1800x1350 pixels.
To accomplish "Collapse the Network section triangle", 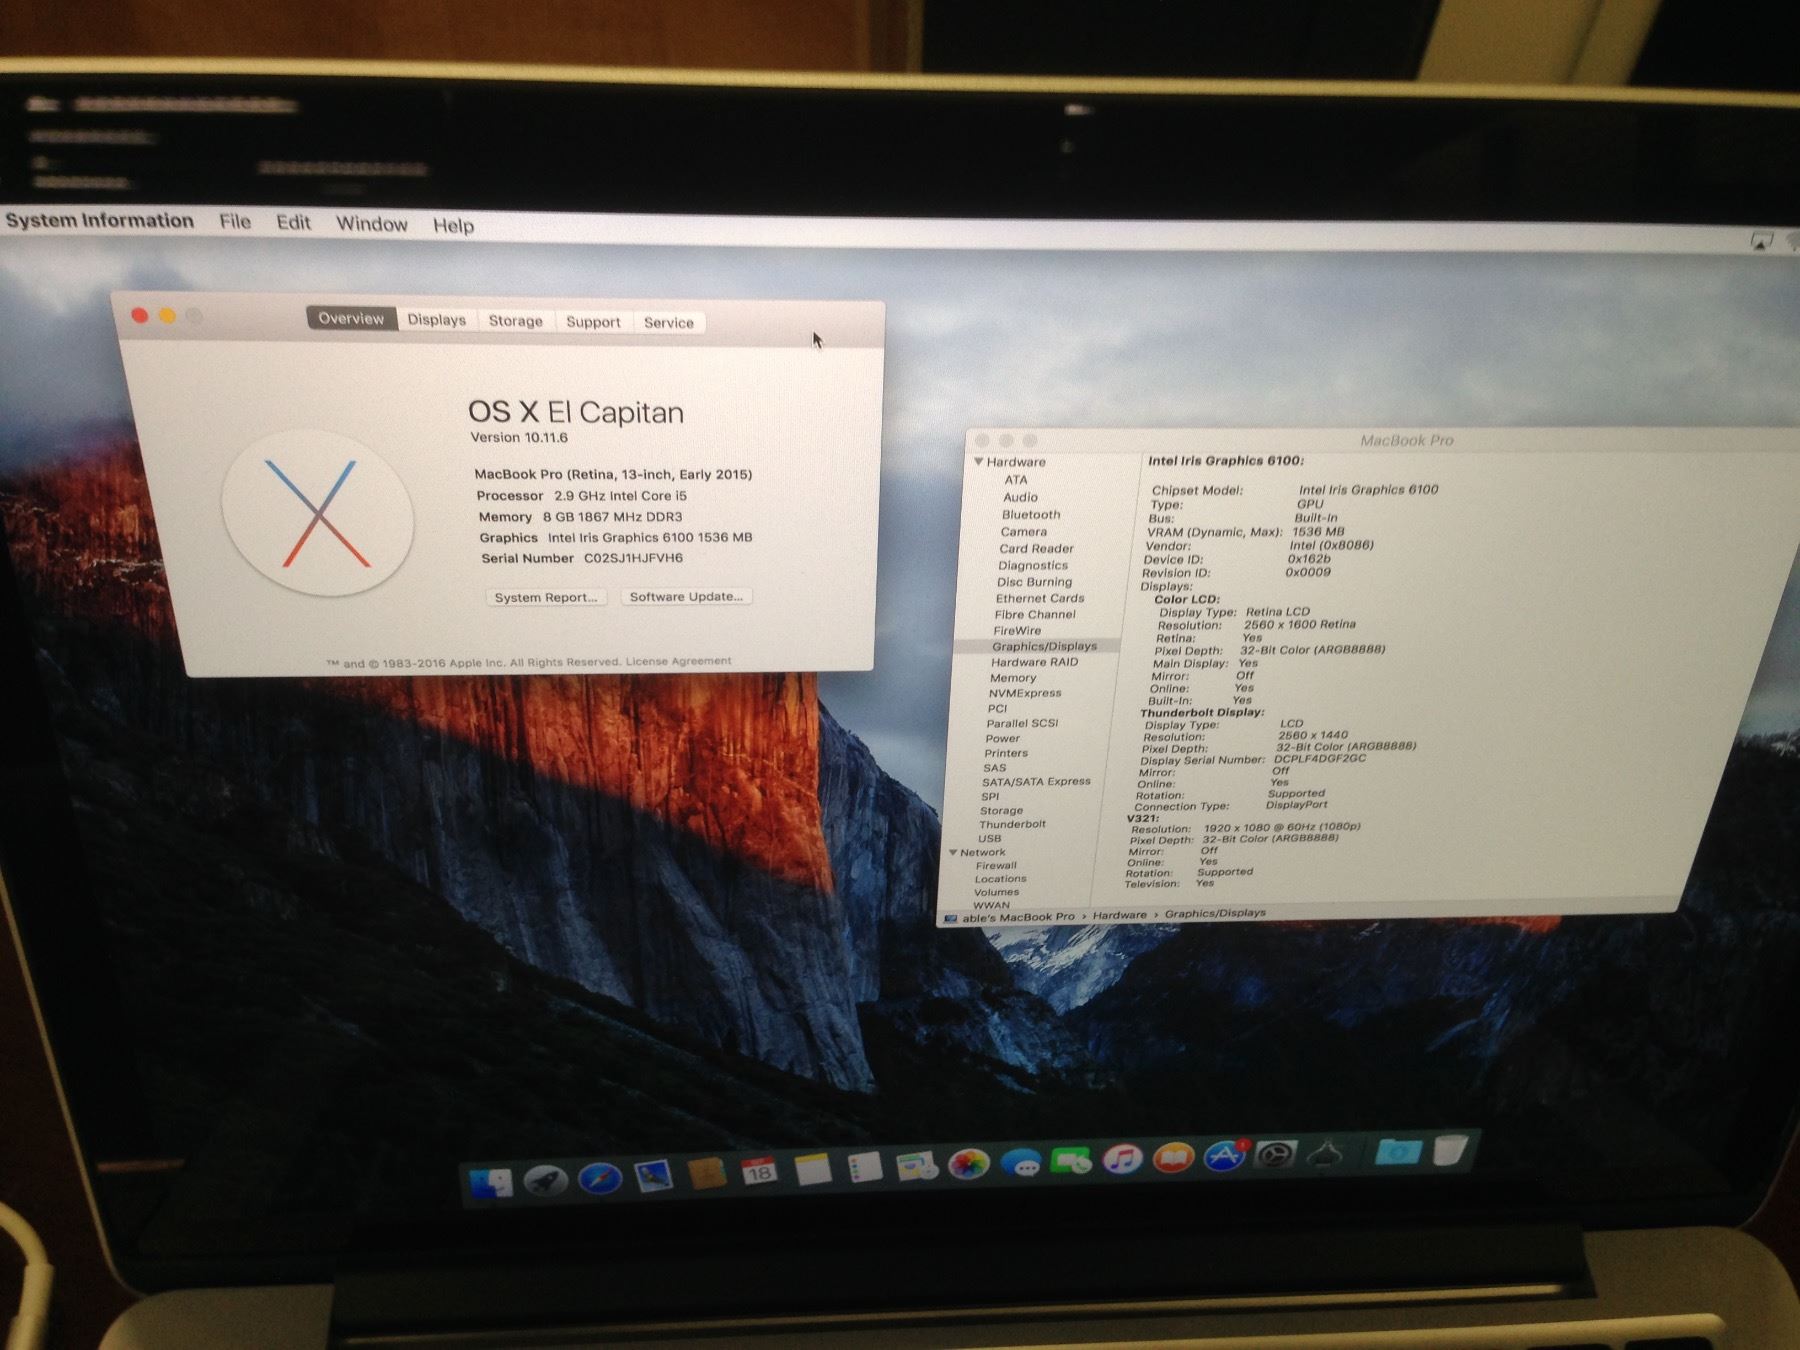I will (953, 853).
